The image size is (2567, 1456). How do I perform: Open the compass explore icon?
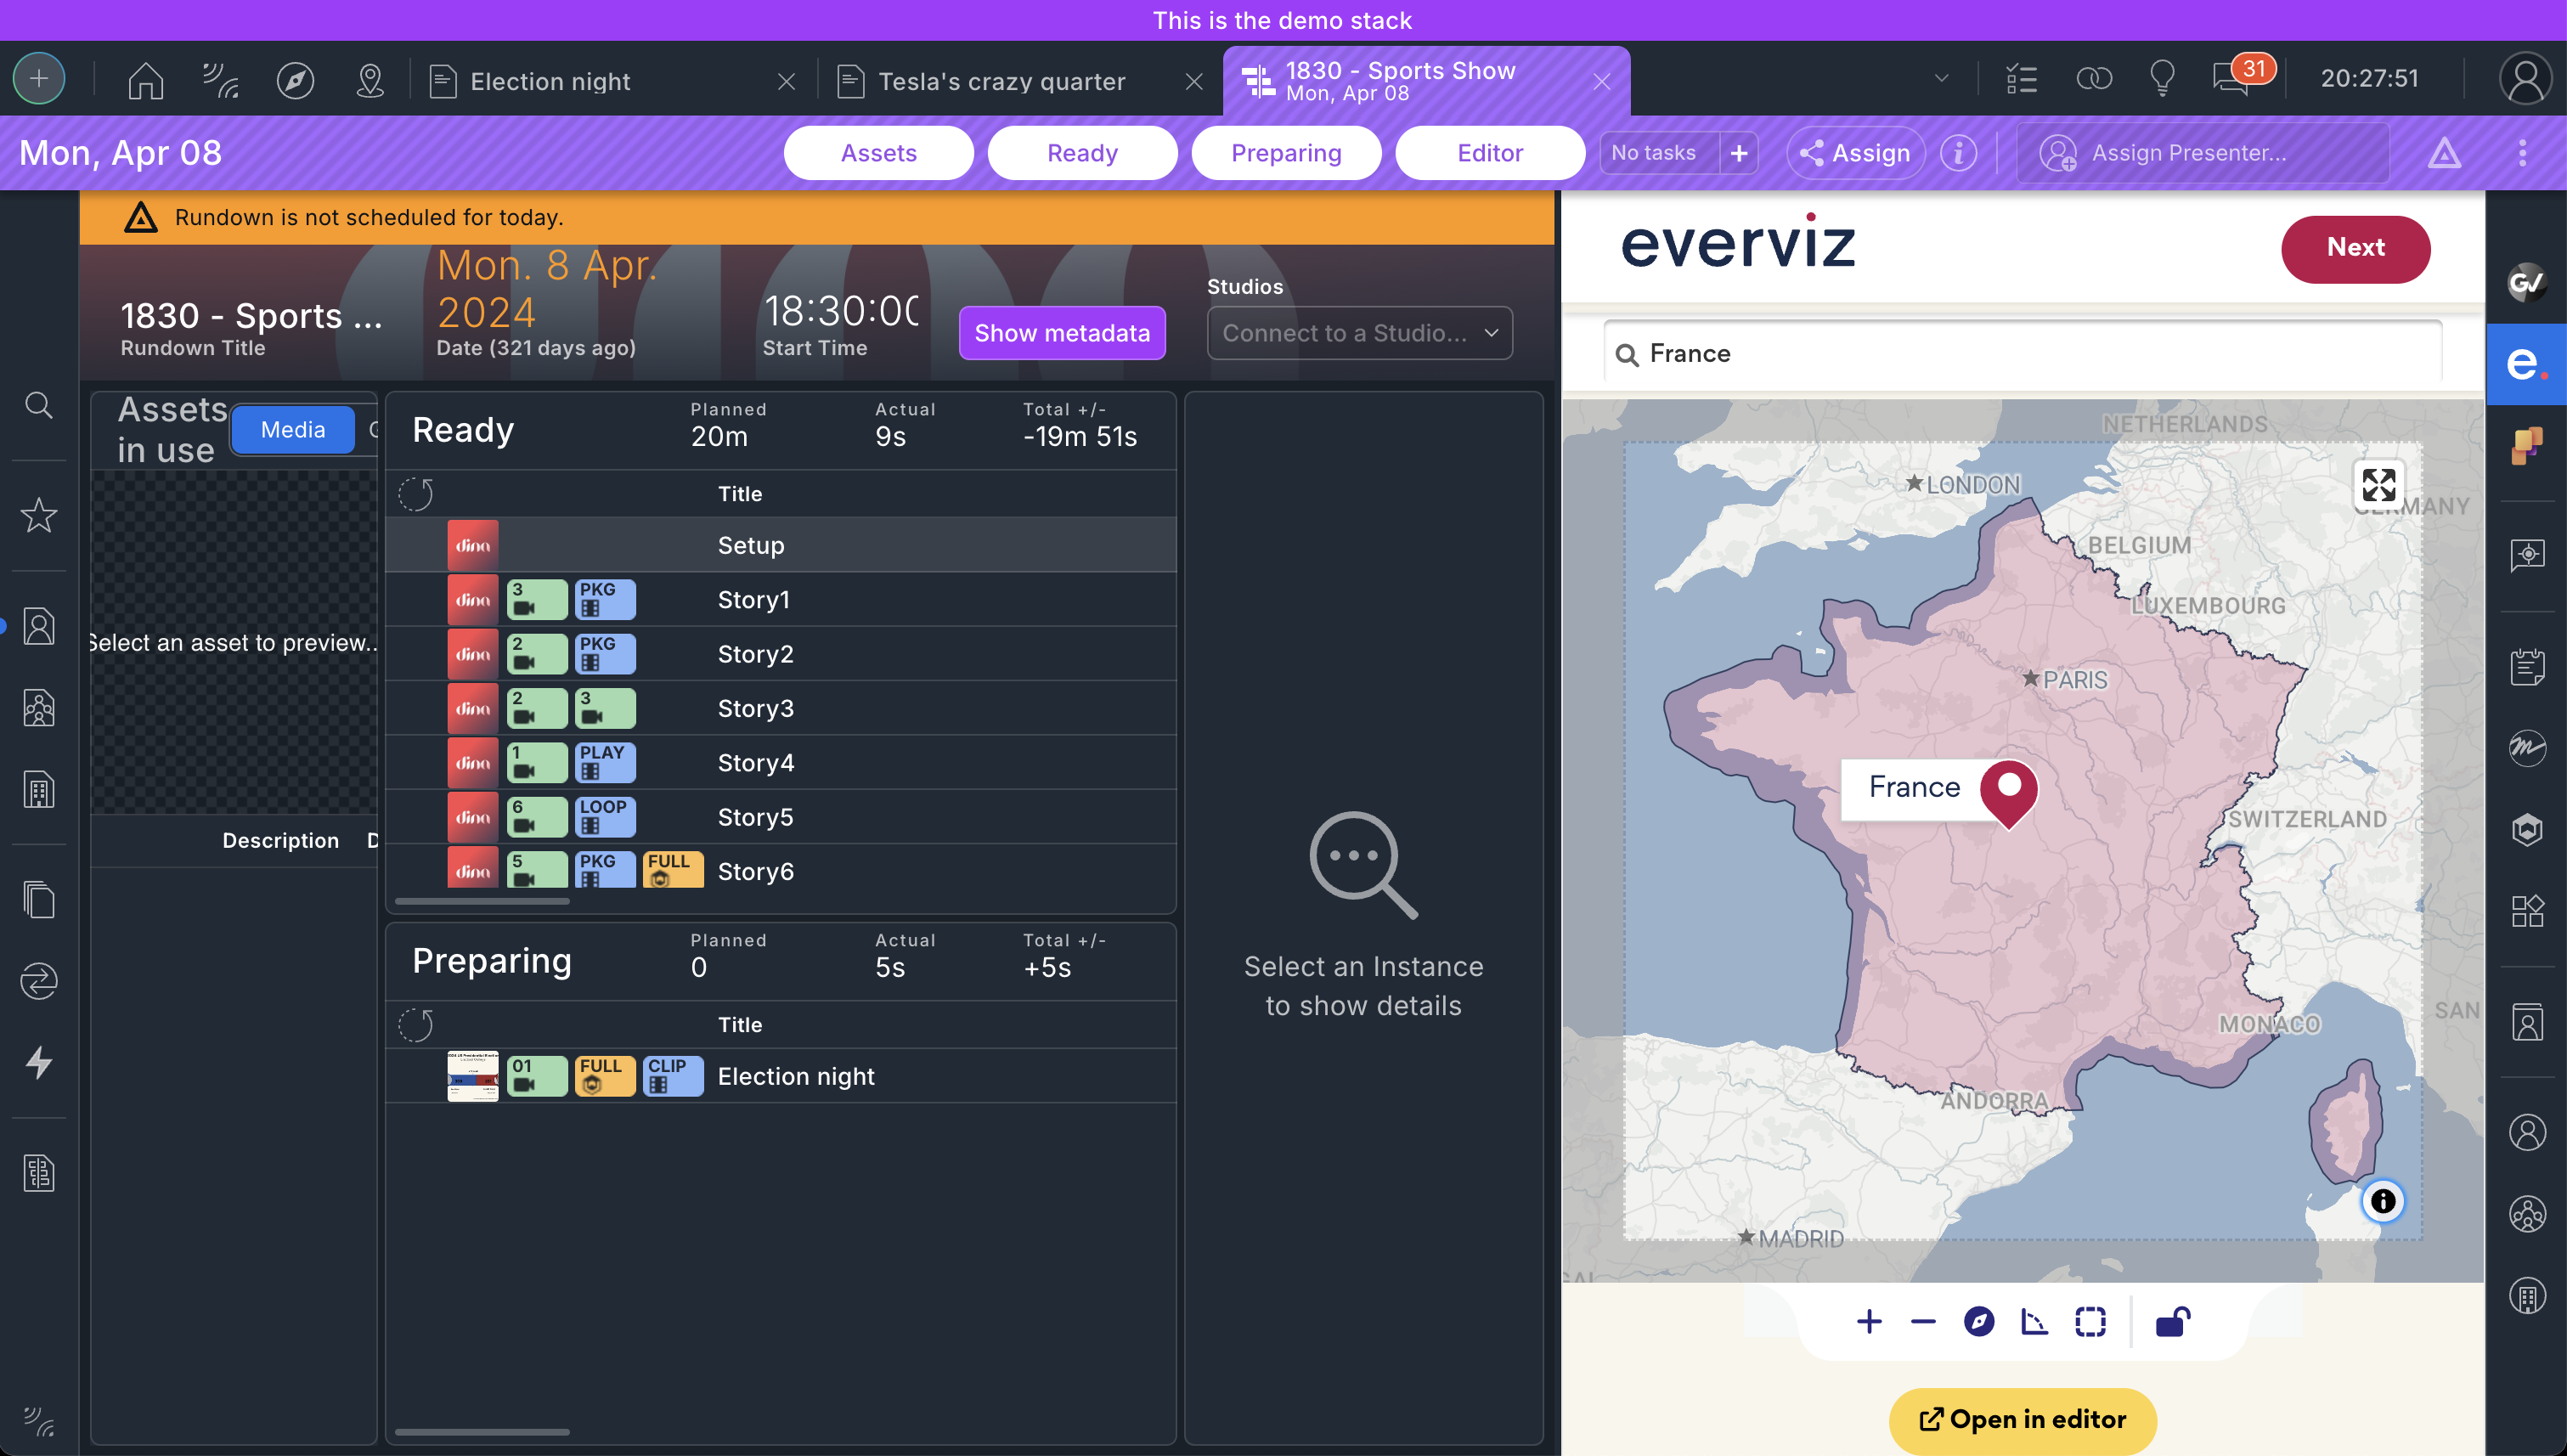(x=295, y=80)
